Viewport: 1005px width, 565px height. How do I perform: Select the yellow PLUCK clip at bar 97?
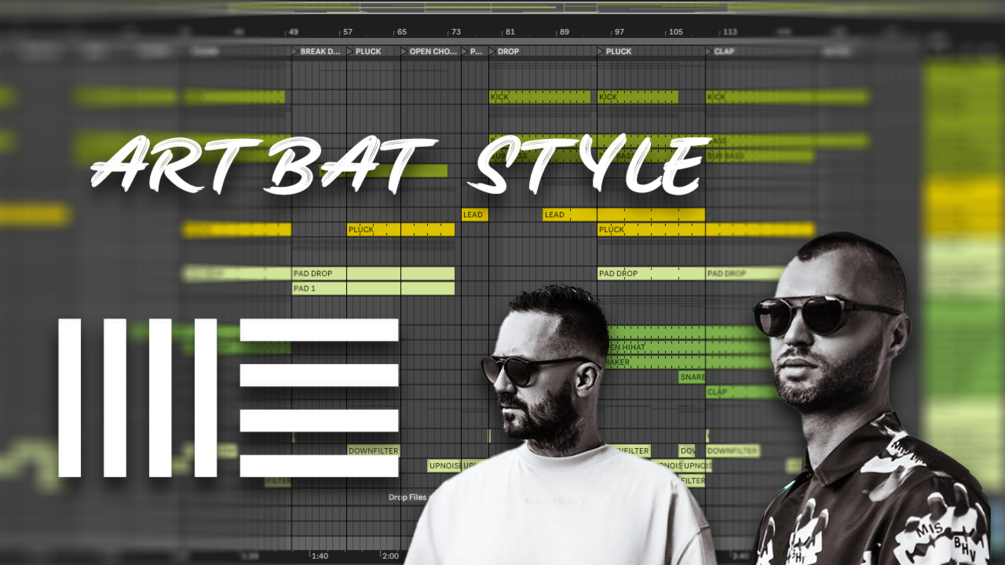pos(706,229)
